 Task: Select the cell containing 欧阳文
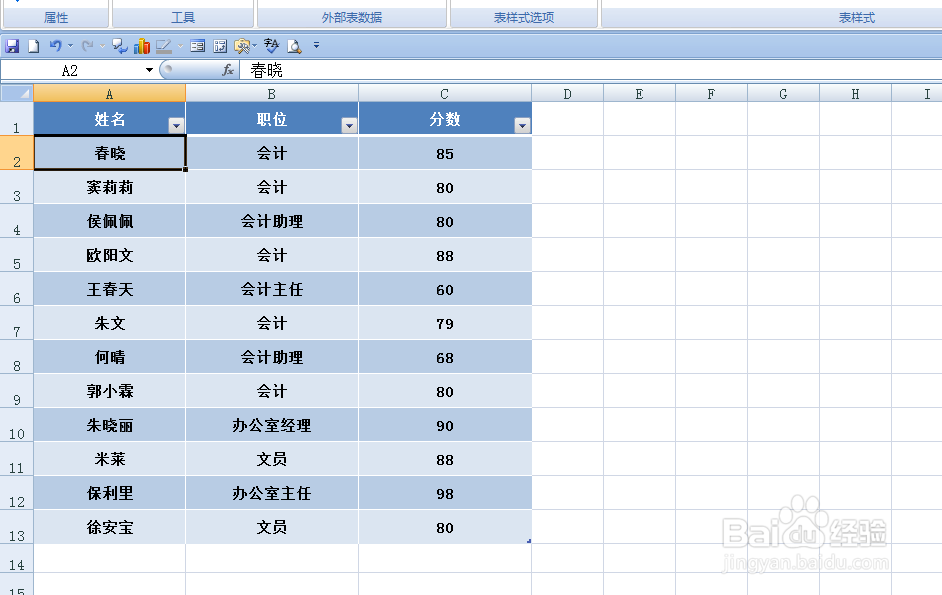109,255
